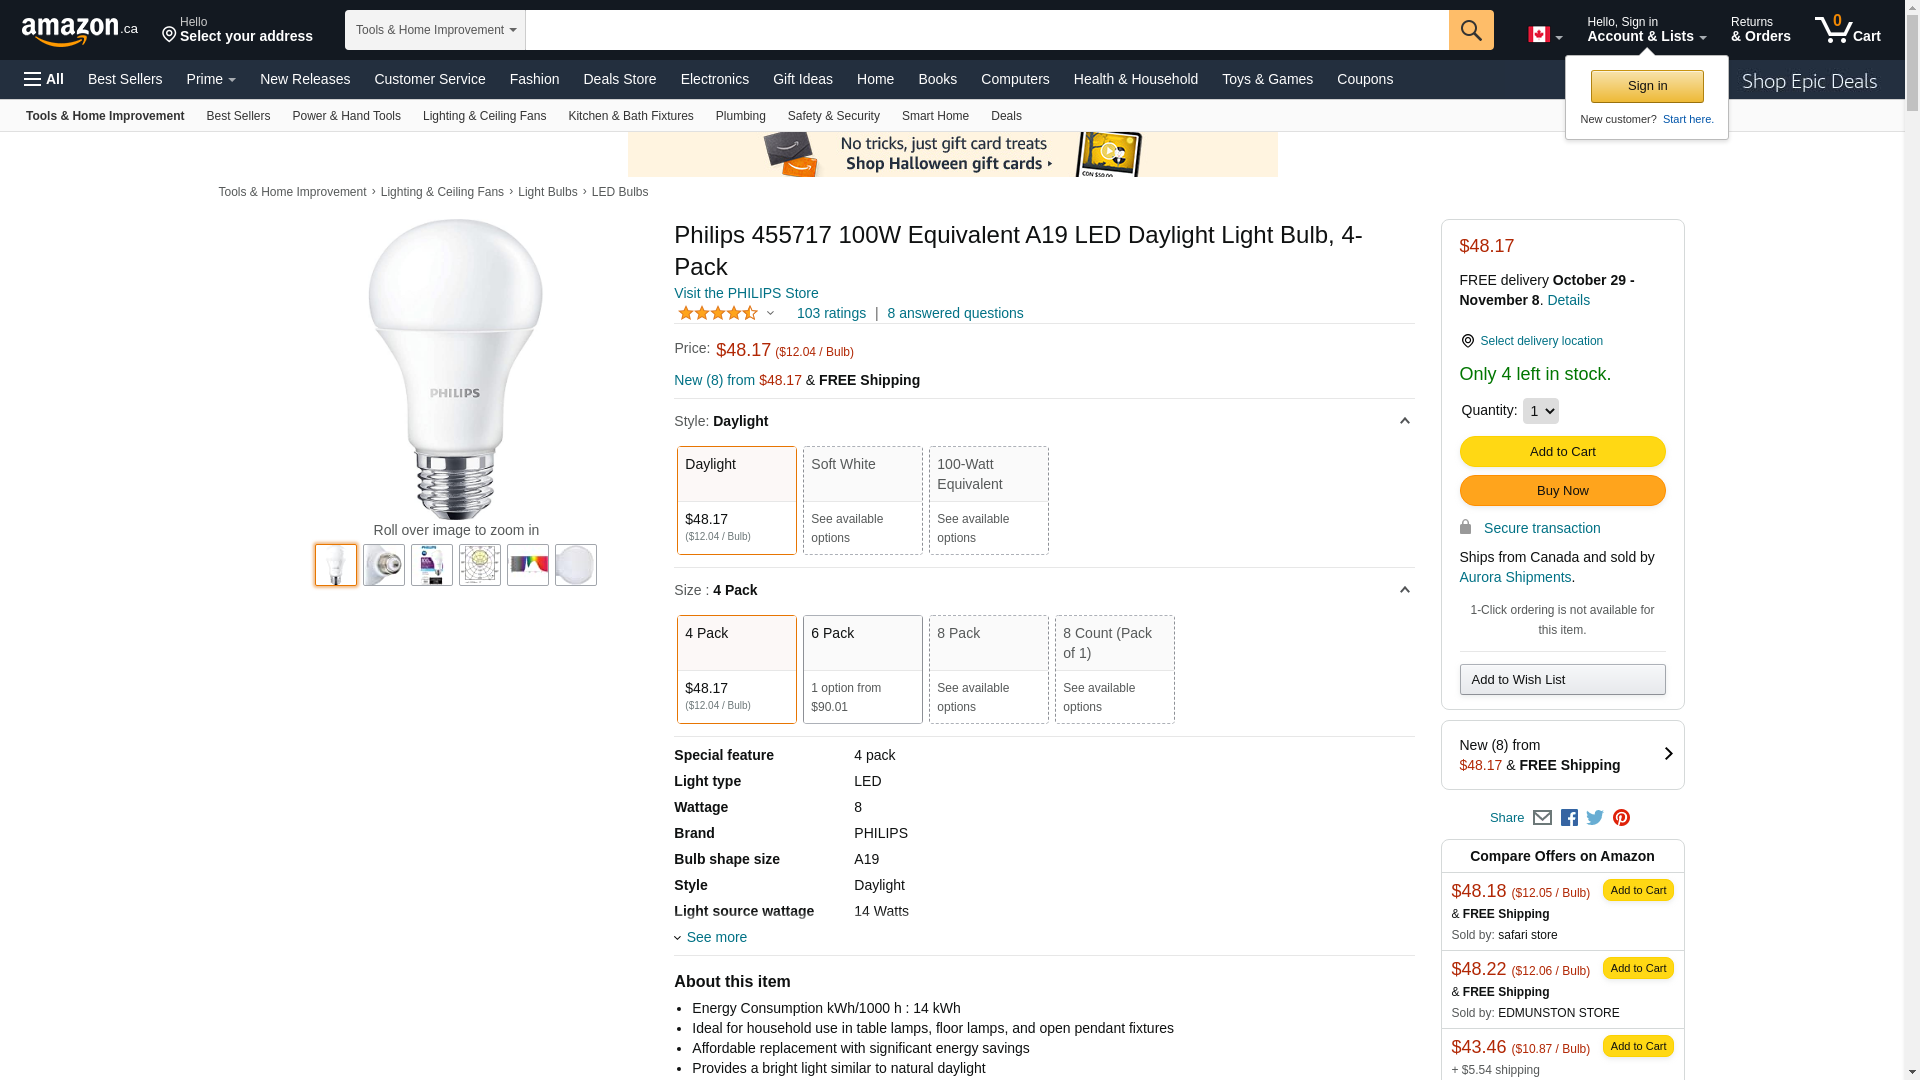Open the Quantity dropdown
The height and width of the screenshot is (1080, 1920).
[1540, 411]
